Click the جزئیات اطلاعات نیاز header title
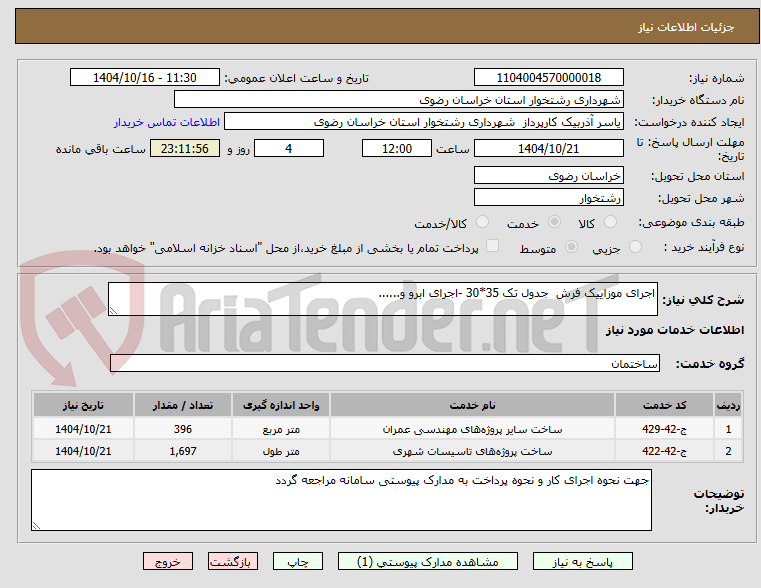 coord(686,27)
